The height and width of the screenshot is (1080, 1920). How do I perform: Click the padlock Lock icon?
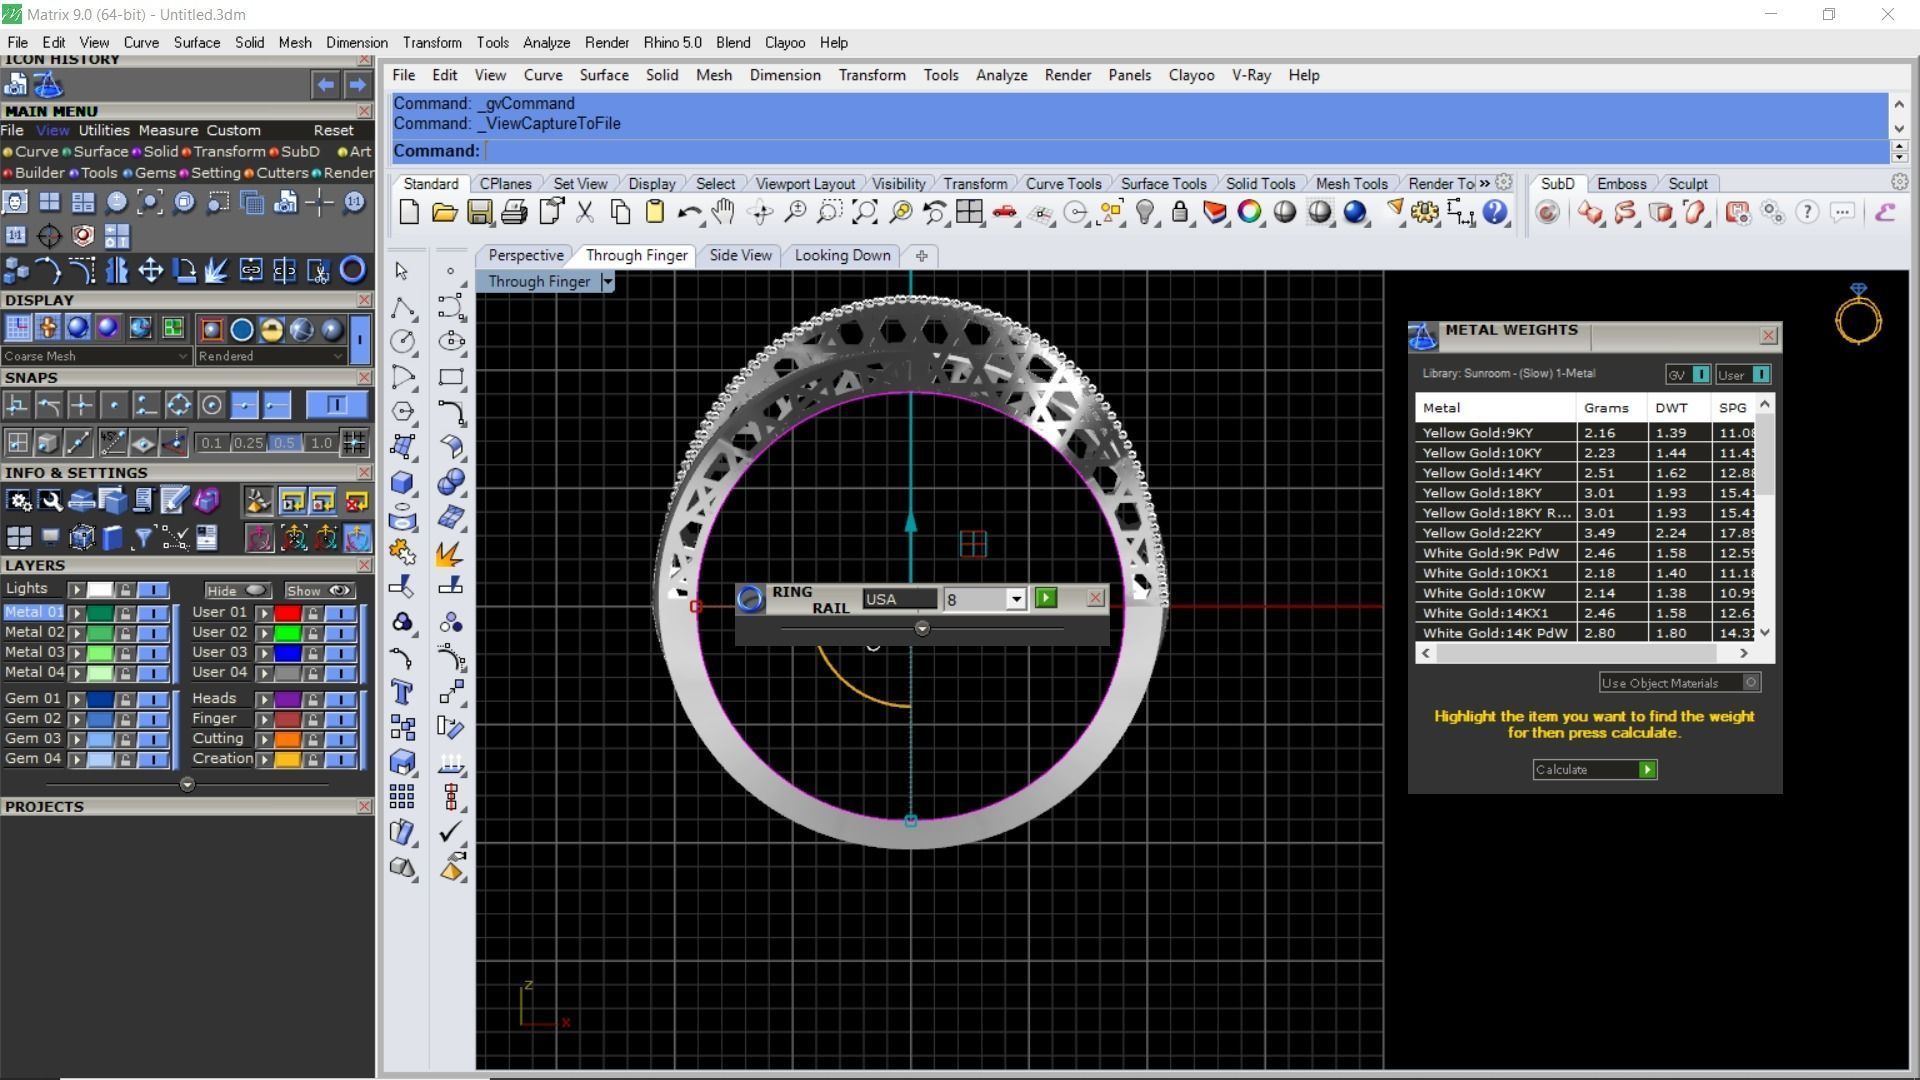1180,212
